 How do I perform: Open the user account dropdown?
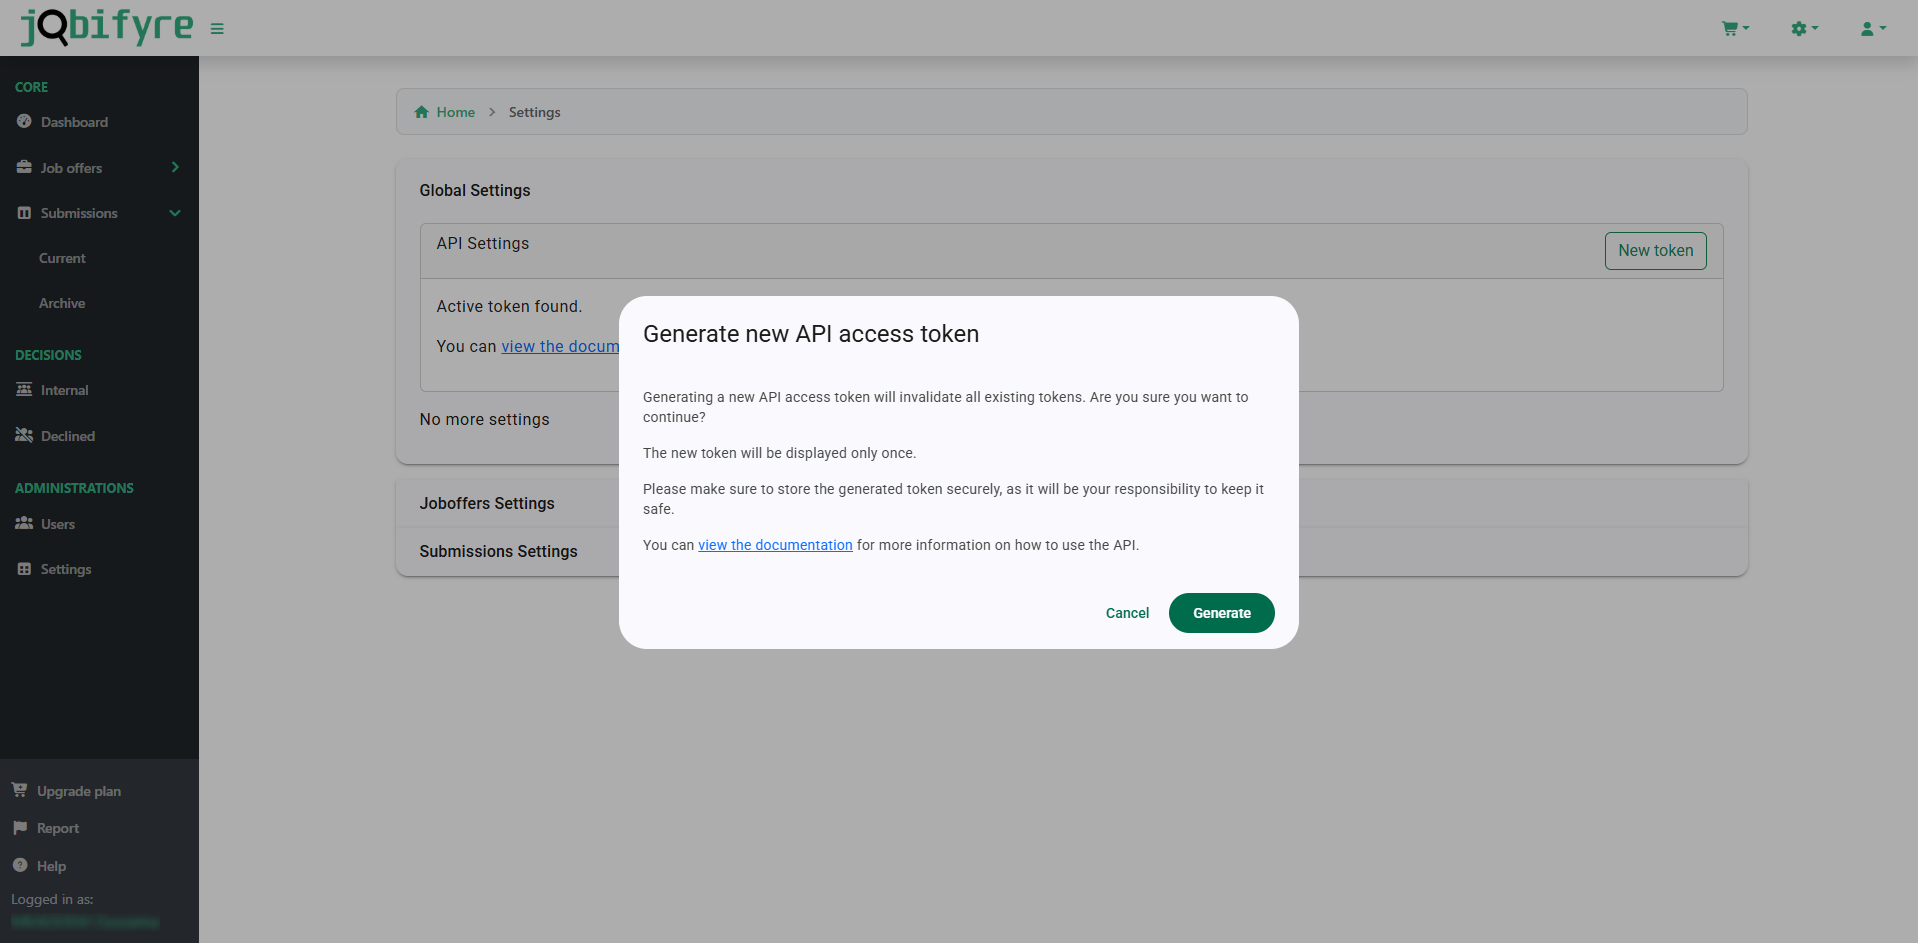tap(1873, 28)
